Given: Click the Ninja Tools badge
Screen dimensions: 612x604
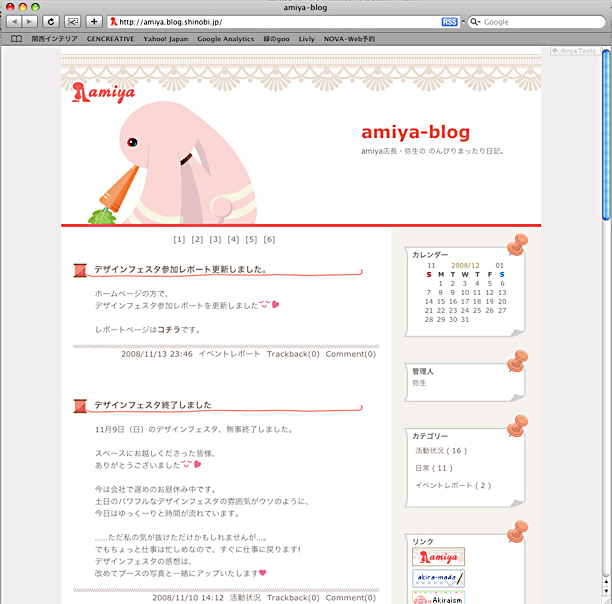Looking at the screenshot, I should (575, 51).
